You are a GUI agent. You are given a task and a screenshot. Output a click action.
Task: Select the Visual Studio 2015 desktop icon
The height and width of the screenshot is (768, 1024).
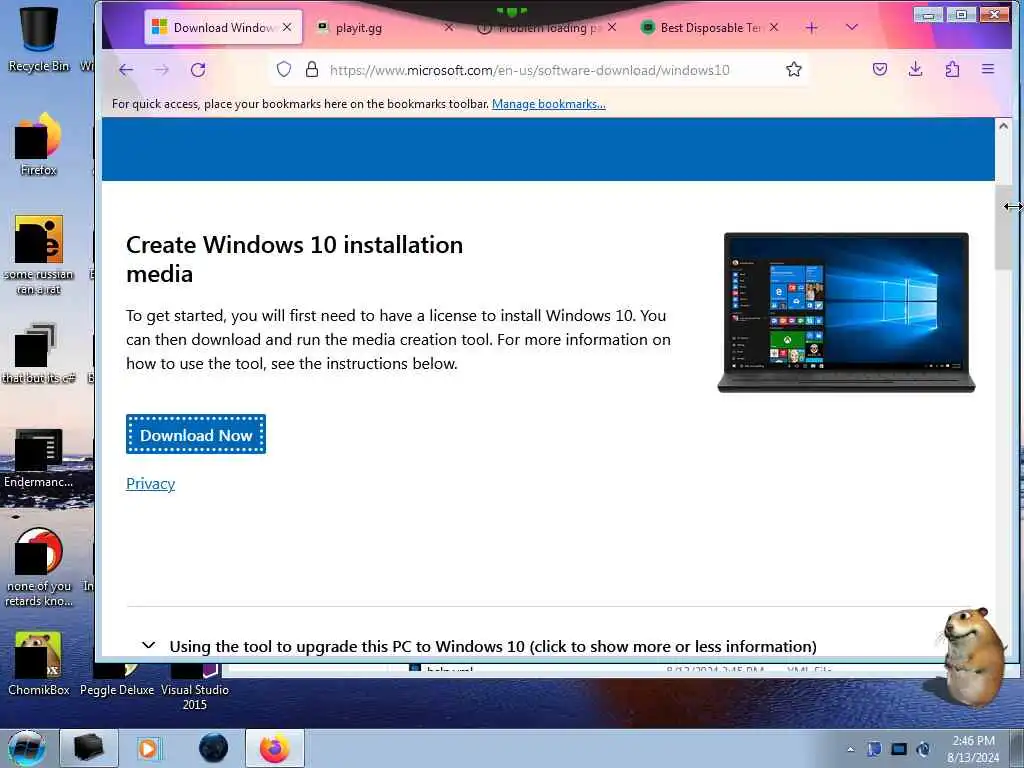(195, 686)
